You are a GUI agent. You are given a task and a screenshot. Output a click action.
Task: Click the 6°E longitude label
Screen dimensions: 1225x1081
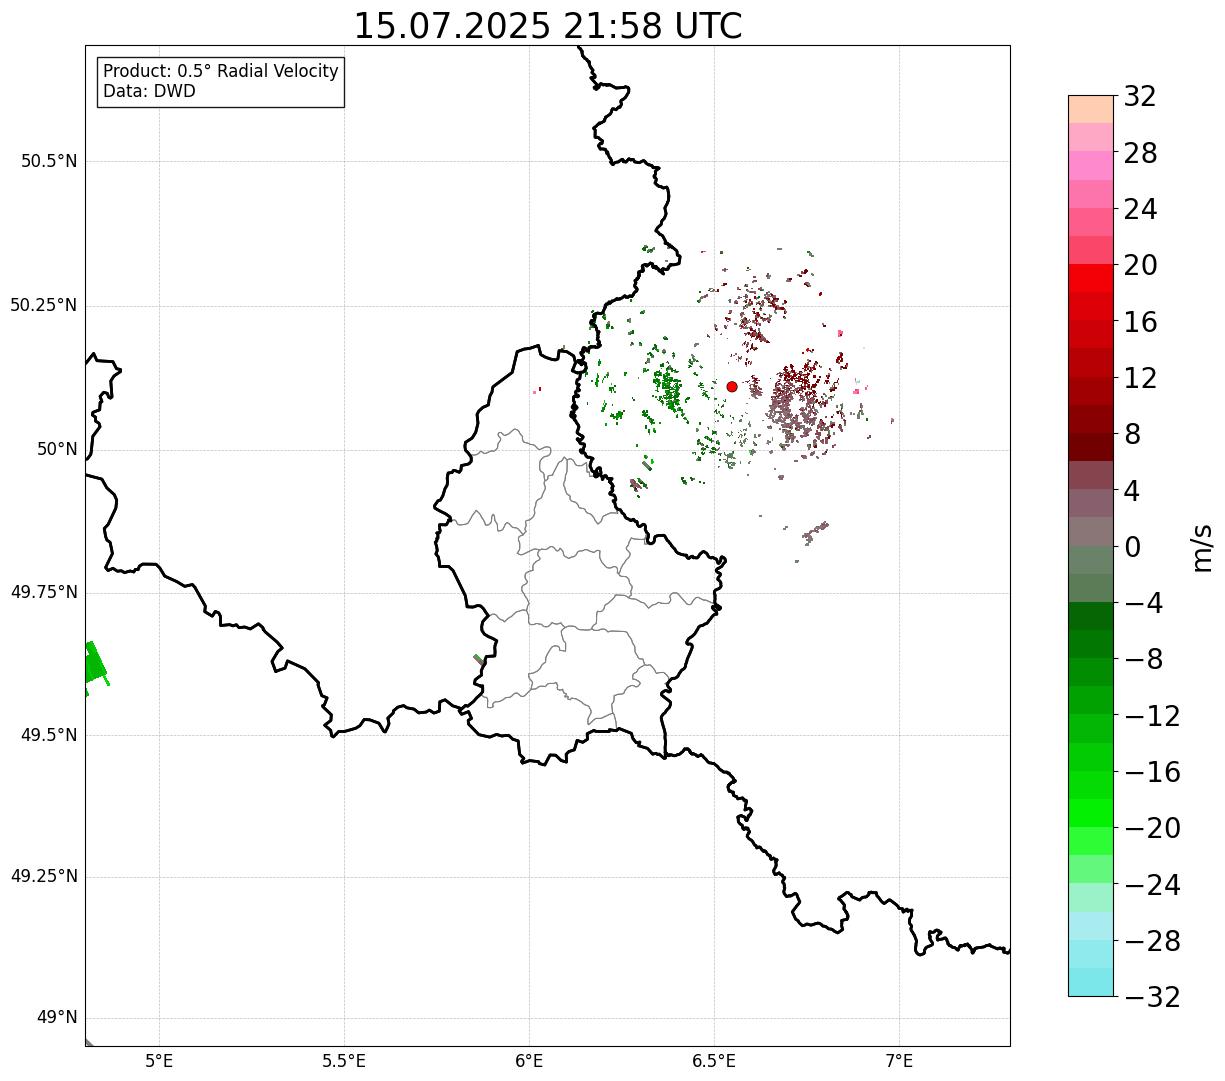click(529, 1061)
